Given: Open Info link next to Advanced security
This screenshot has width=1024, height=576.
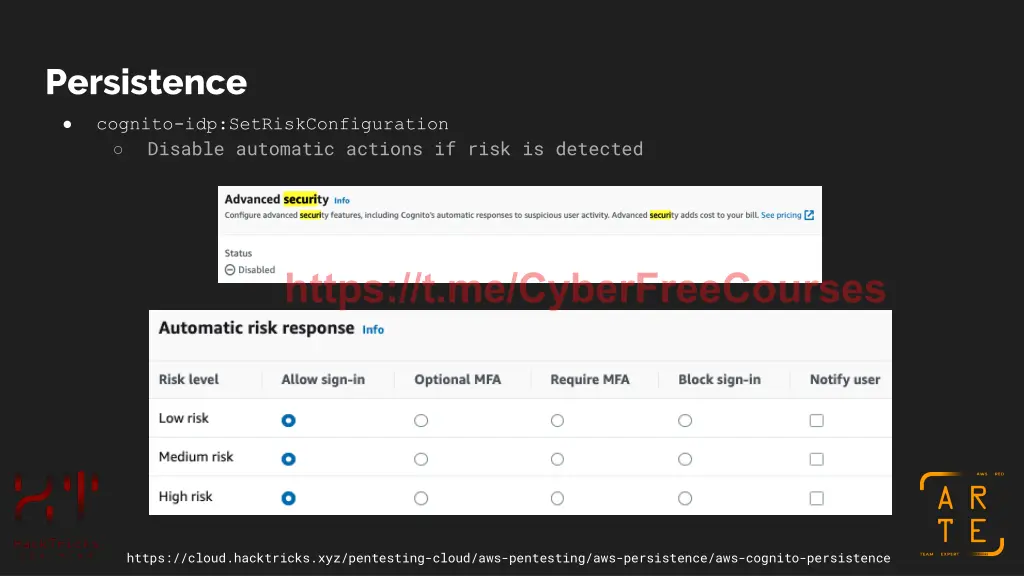Looking at the screenshot, I should (x=342, y=200).
